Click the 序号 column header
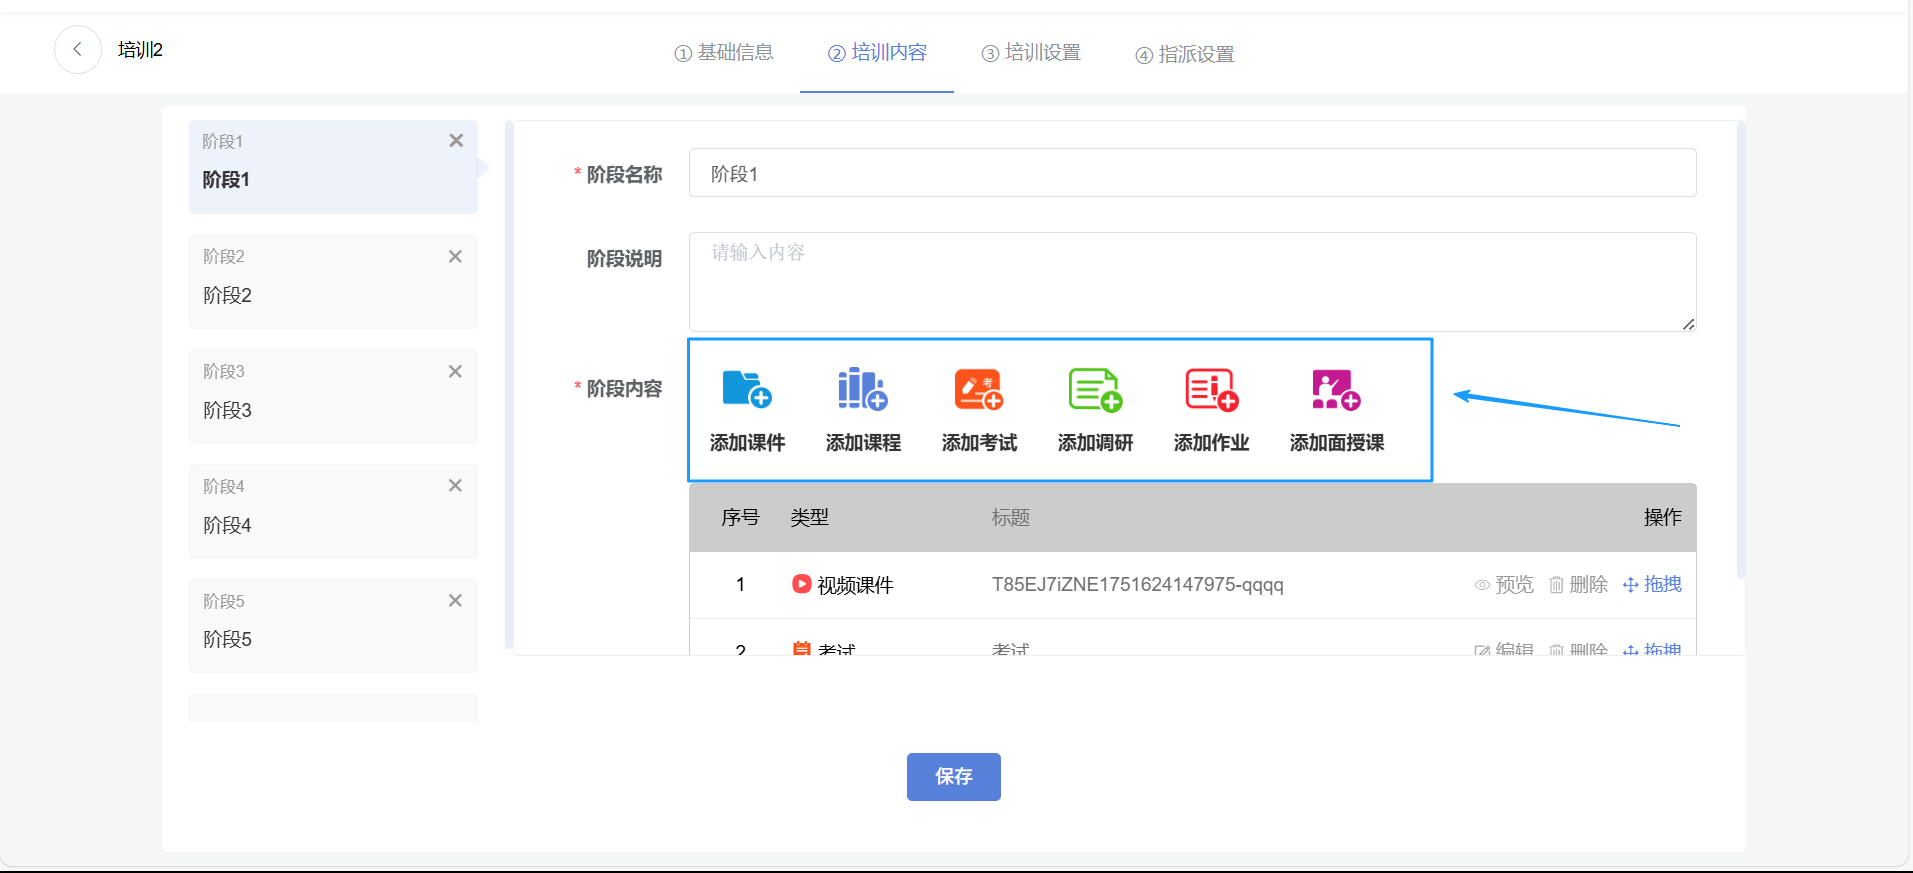This screenshot has width=1913, height=873. click(740, 518)
